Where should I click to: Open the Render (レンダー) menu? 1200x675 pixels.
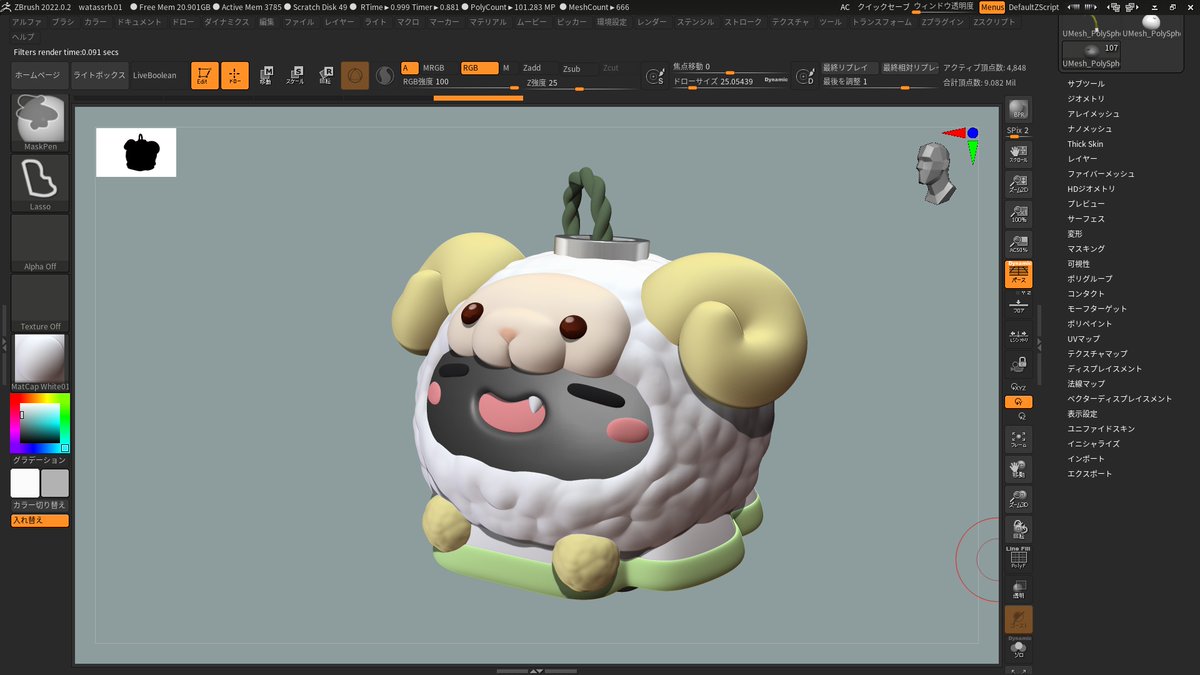(x=652, y=21)
